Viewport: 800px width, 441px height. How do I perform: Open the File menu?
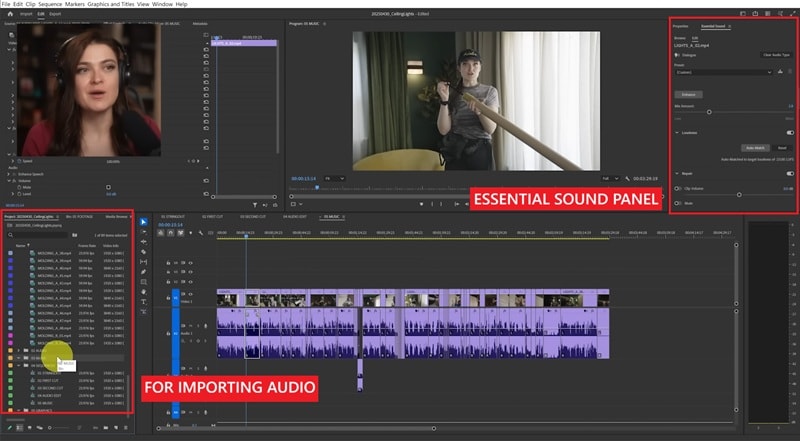pos(6,4)
